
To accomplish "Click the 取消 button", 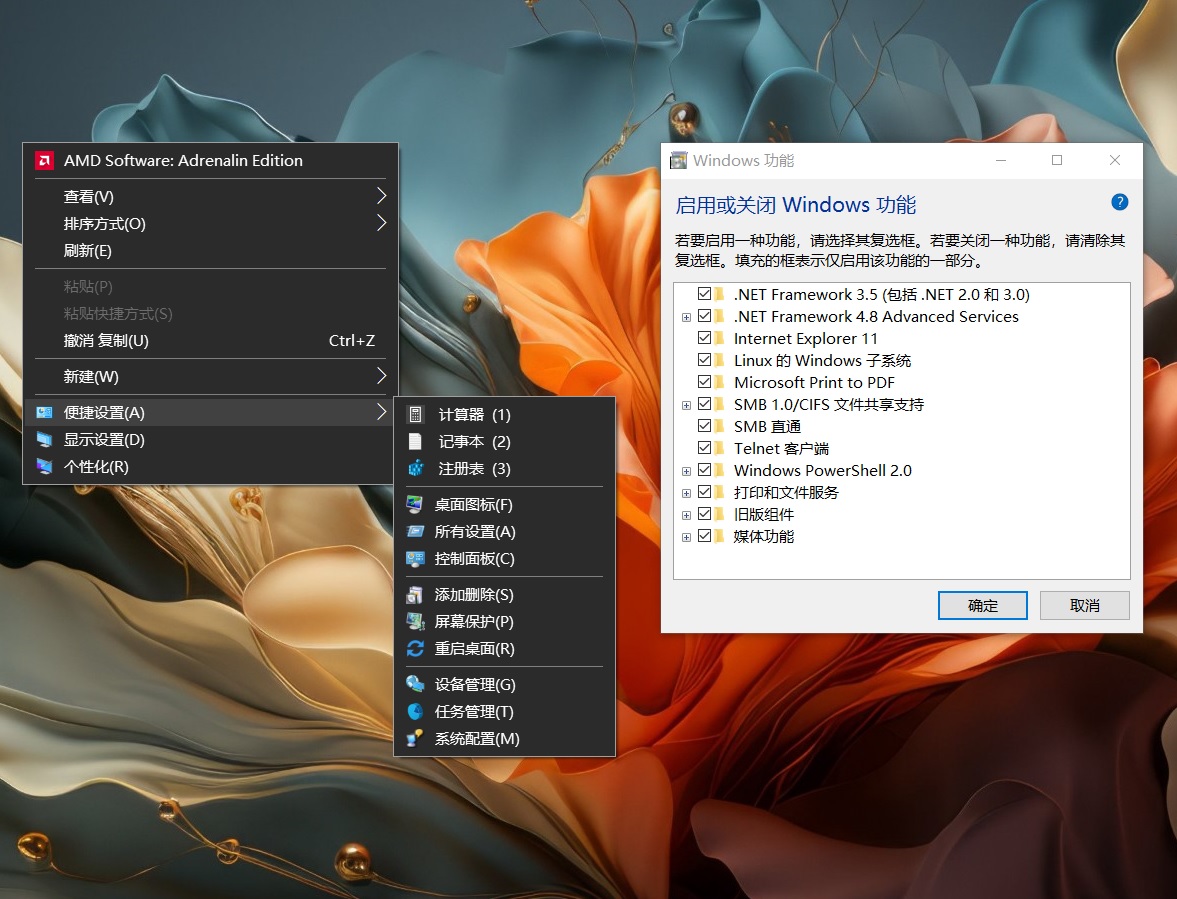I will (x=1085, y=606).
